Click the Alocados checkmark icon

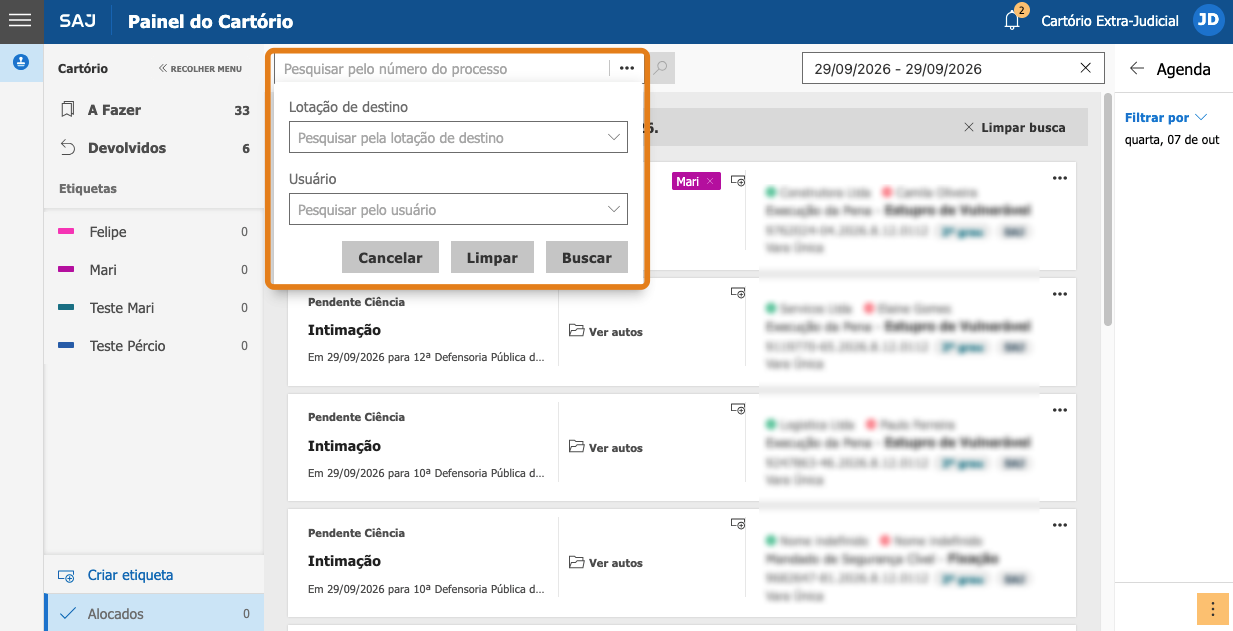68,614
